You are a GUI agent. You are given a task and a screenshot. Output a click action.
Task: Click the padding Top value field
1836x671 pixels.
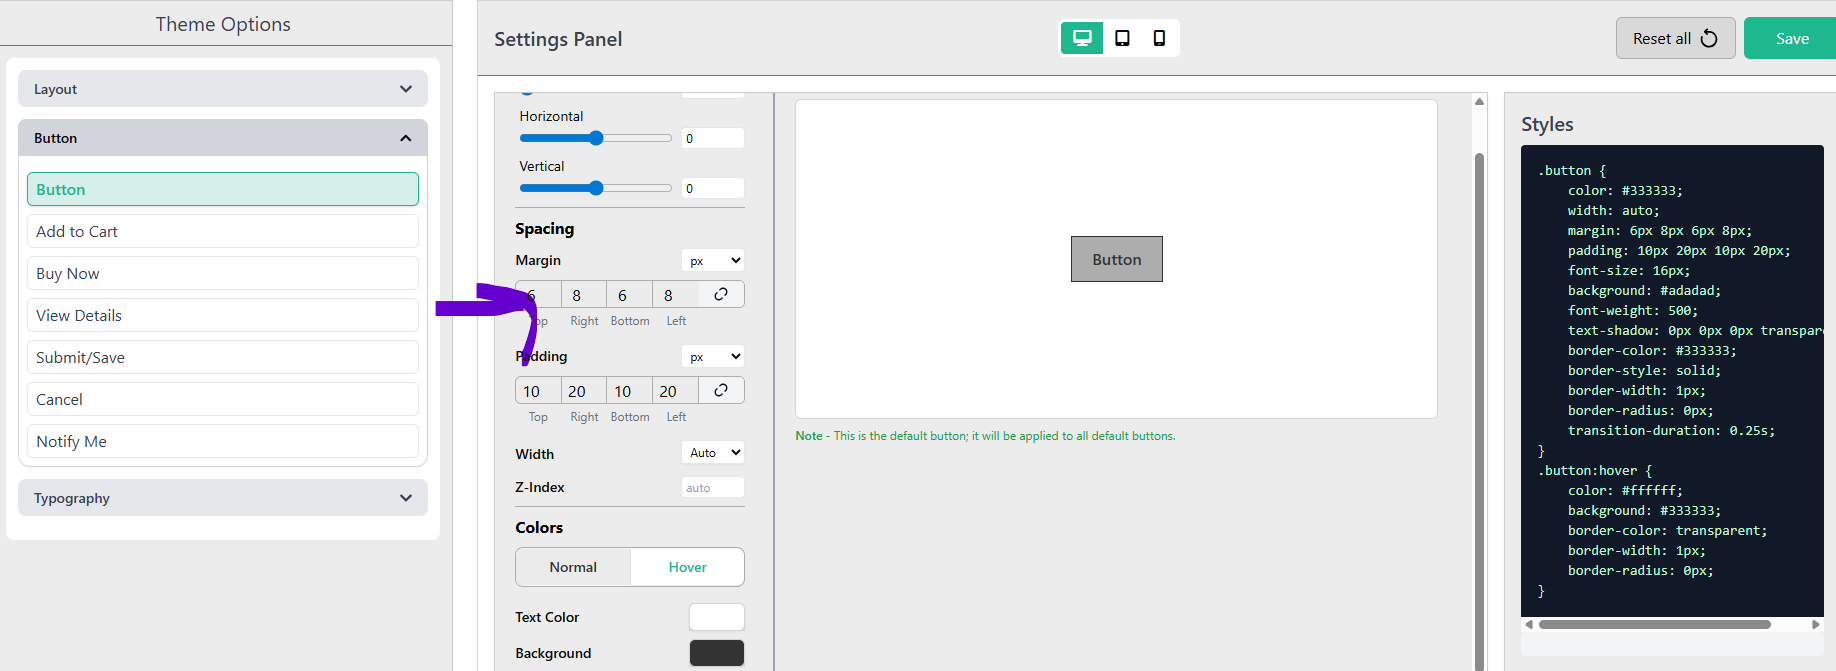(538, 391)
